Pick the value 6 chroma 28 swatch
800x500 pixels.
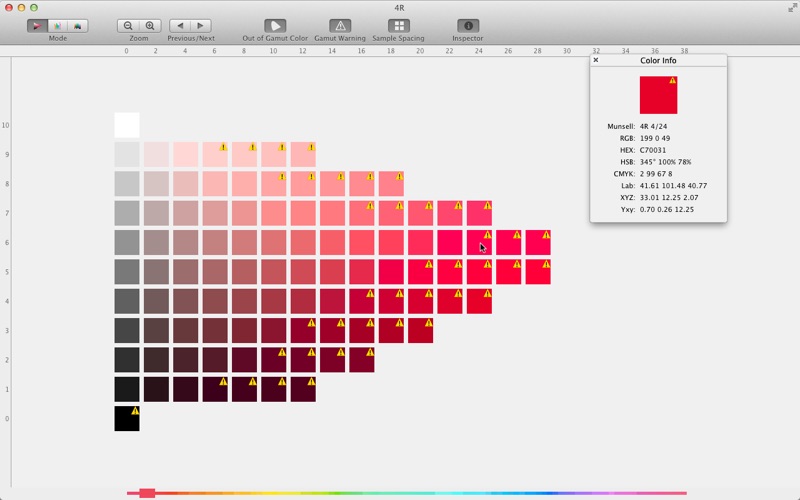(538, 243)
